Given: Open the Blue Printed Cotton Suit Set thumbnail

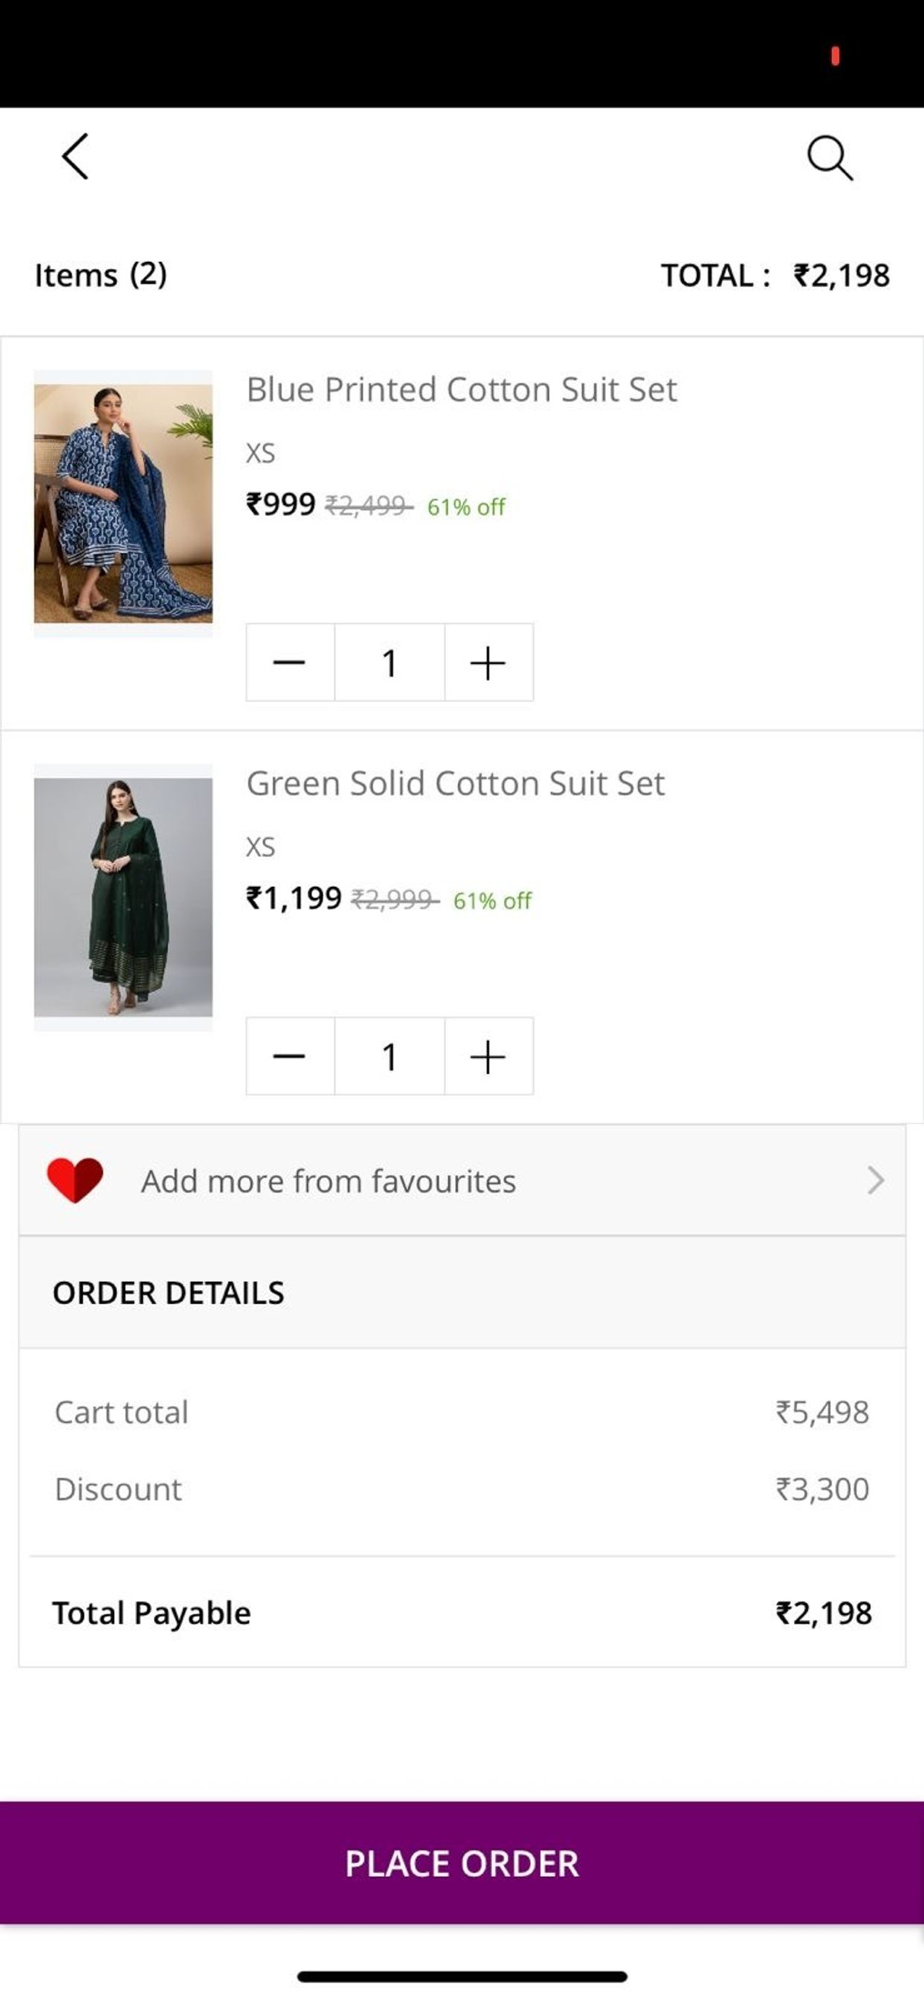Looking at the screenshot, I should 123,503.
